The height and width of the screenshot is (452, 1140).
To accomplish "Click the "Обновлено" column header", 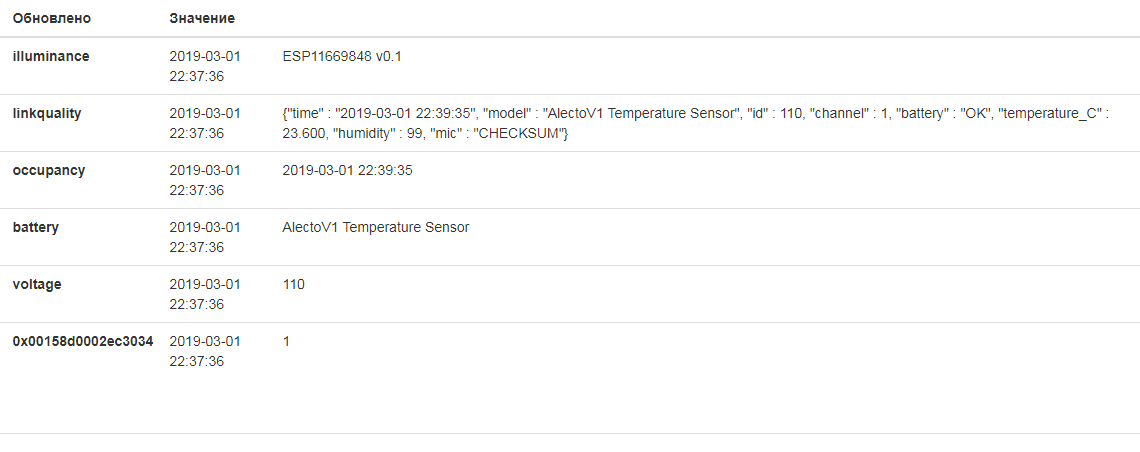I will pyautogui.click(x=51, y=18).
